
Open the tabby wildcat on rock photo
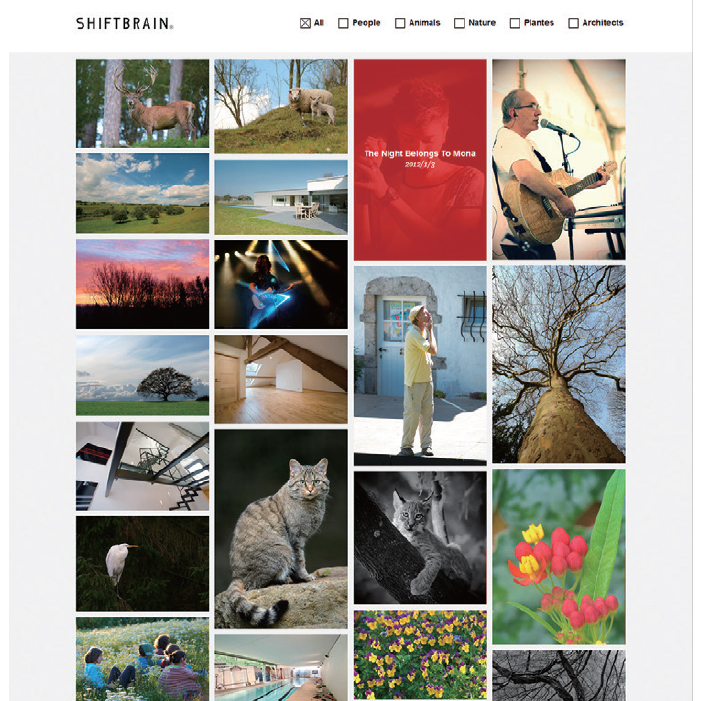281,529
